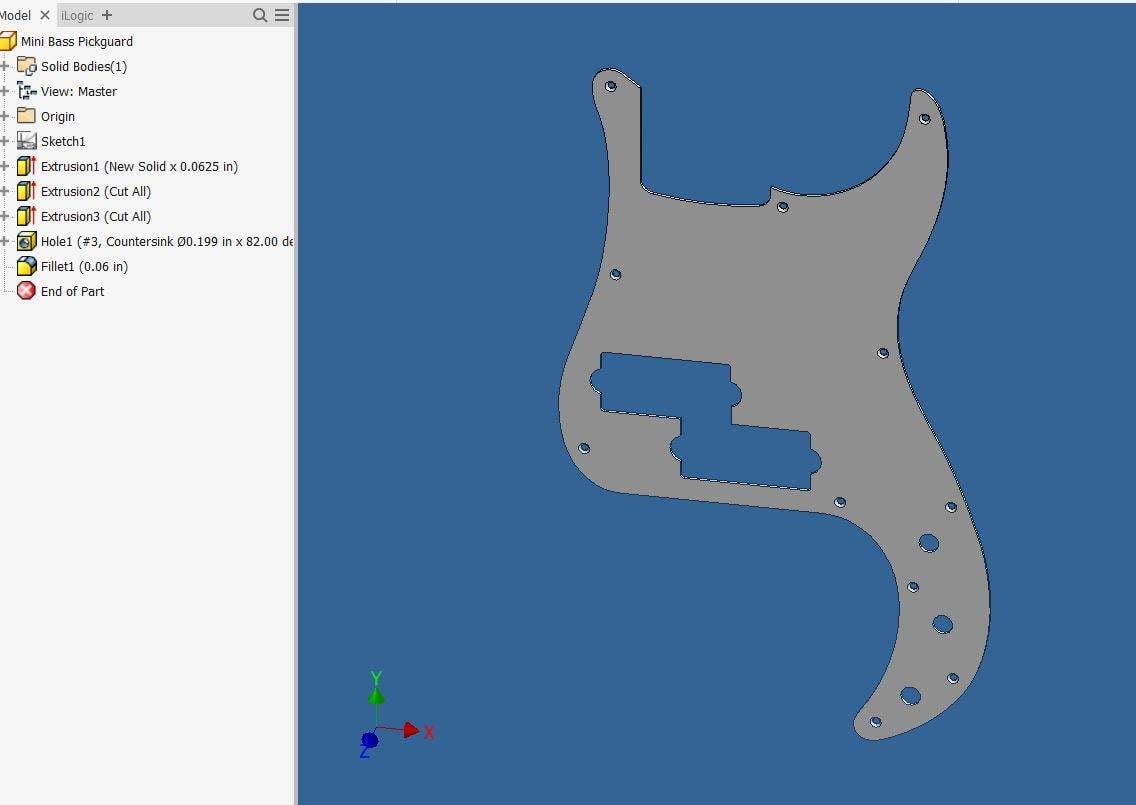Select the Sketch1 label
Image resolution: width=1136 pixels, height=805 pixels.
click(x=63, y=141)
